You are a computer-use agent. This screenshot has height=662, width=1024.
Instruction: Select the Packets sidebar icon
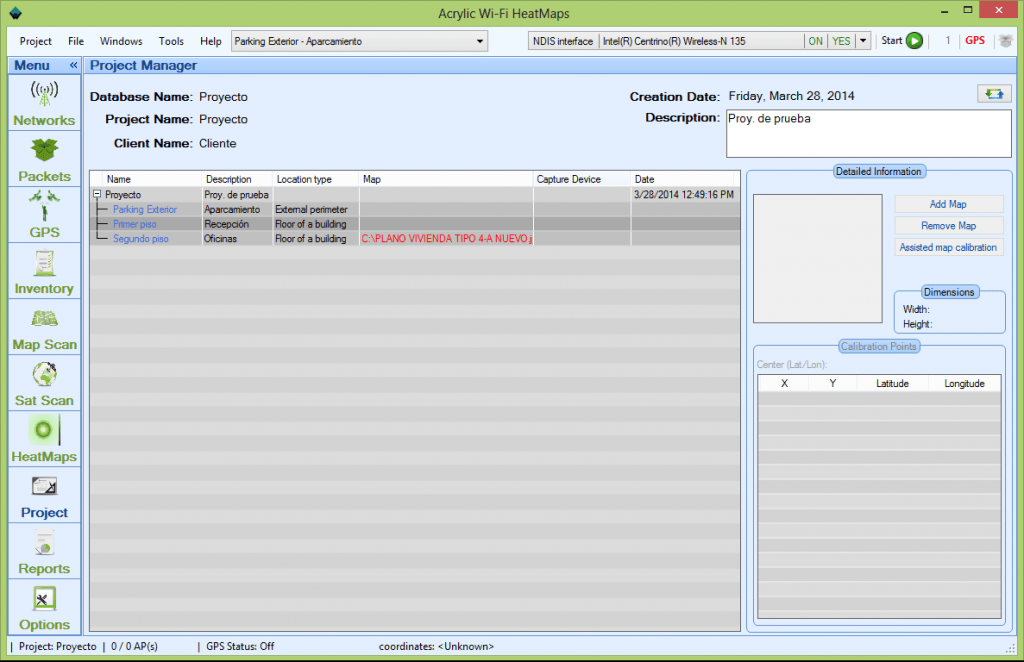43,159
